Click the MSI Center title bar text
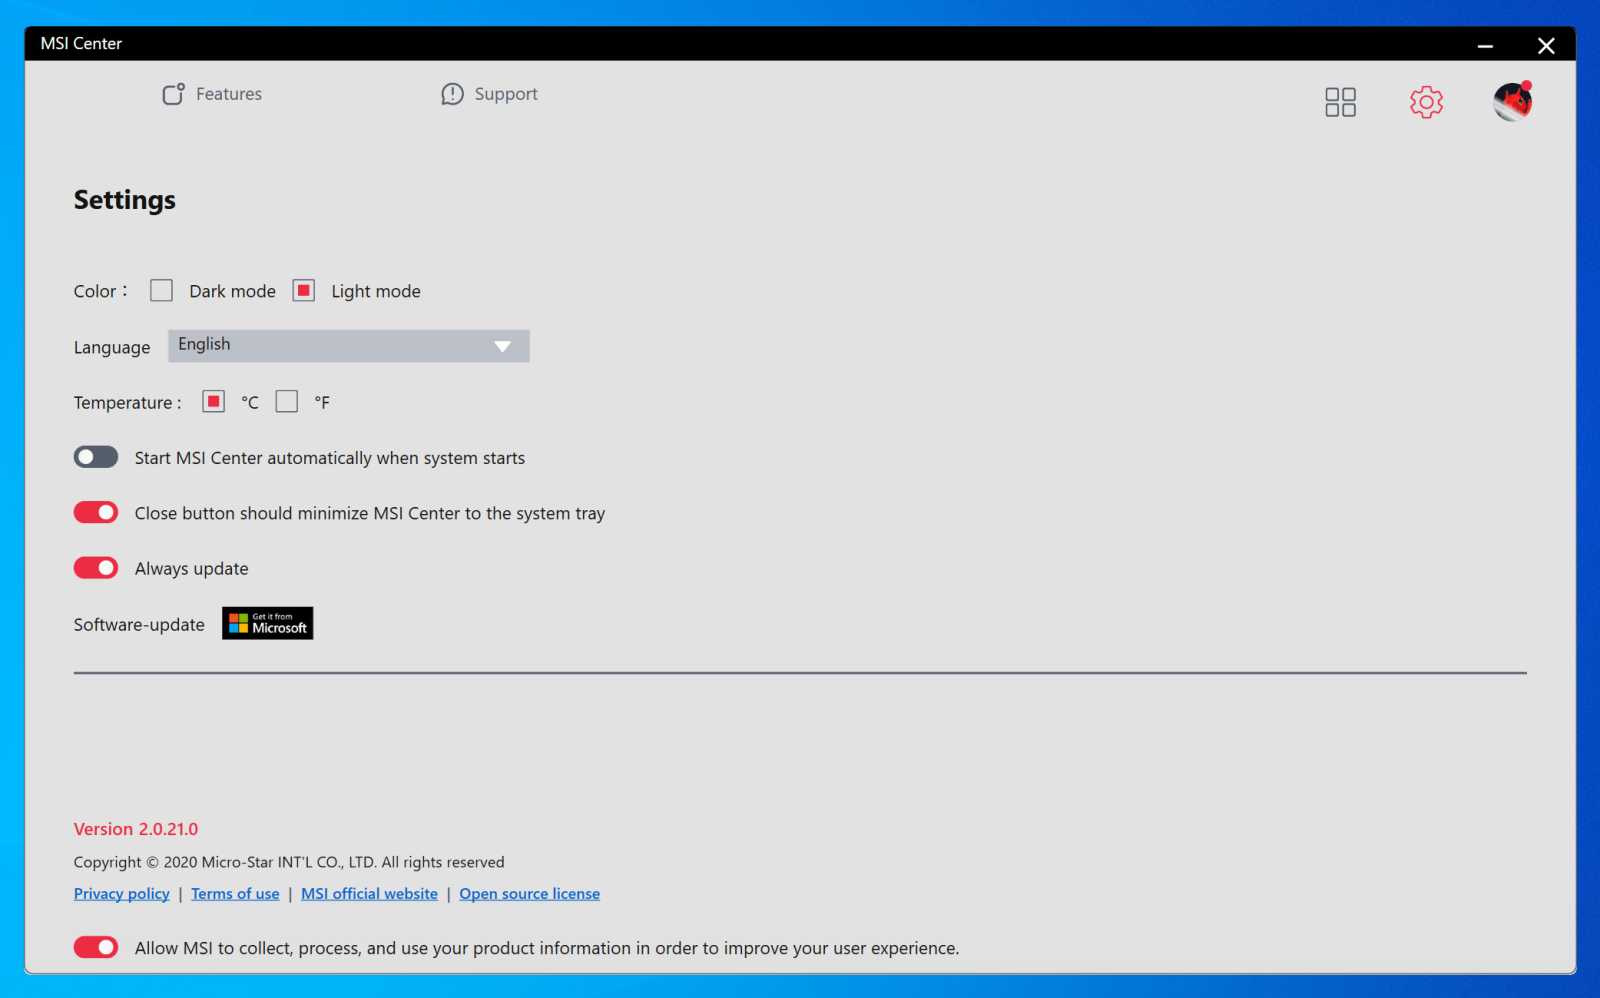 pyautogui.click(x=81, y=44)
